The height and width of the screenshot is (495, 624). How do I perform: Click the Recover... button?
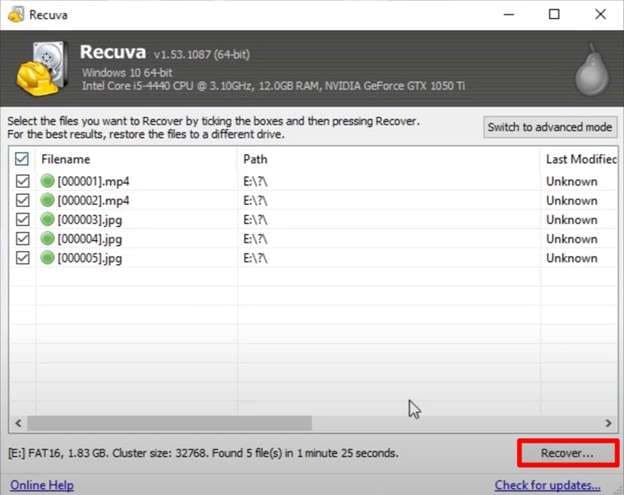(568, 453)
